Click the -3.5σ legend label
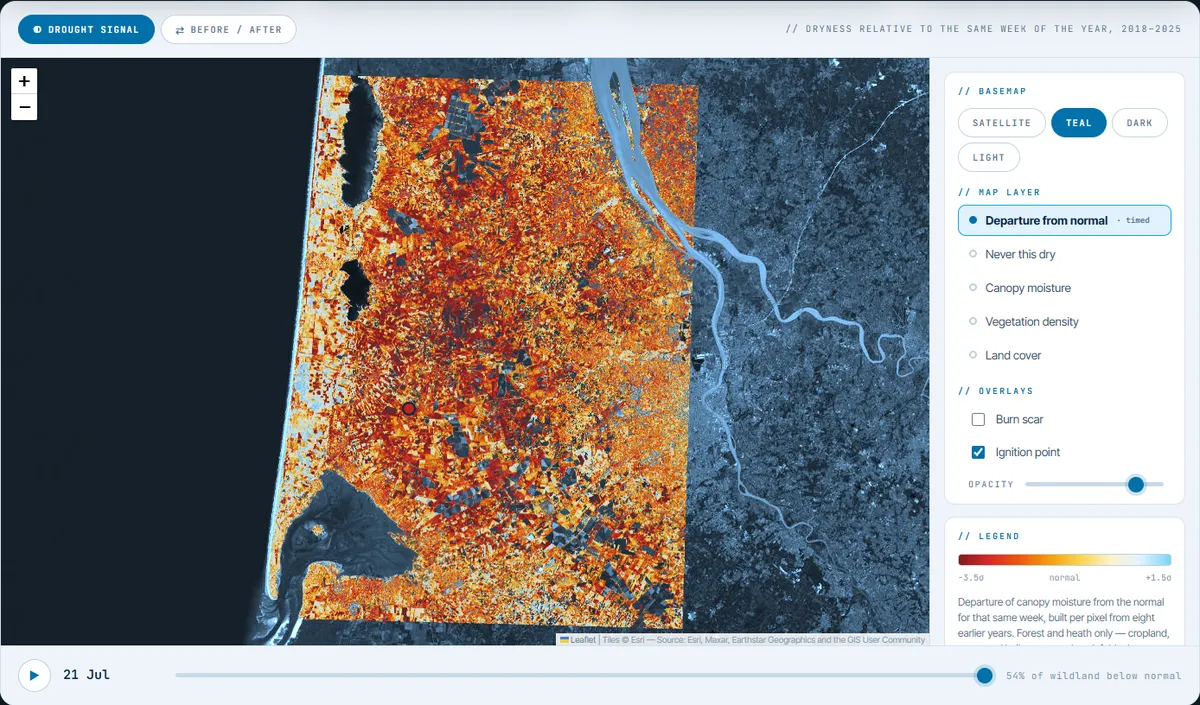The height and width of the screenshot is (705, 1200). pos(971,578)
